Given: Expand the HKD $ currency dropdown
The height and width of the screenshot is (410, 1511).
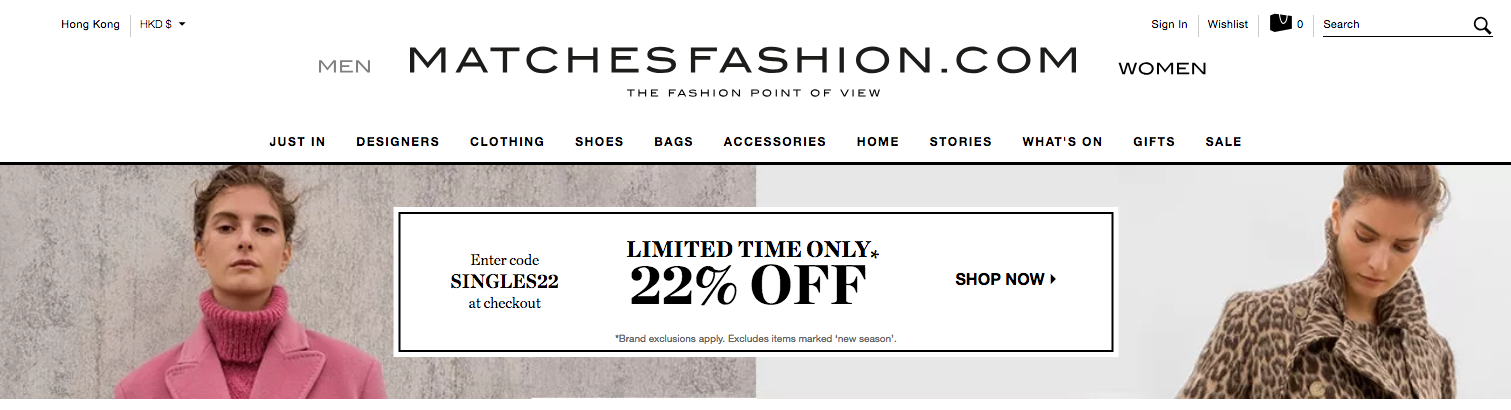Looking at the screenshot, I should (163, 24).
